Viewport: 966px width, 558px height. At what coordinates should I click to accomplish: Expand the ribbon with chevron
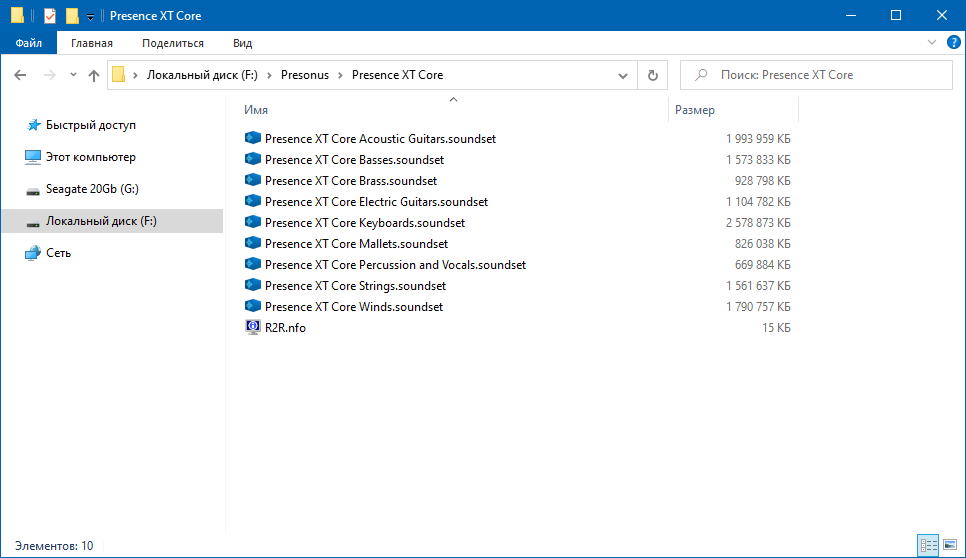coord(932,42)
